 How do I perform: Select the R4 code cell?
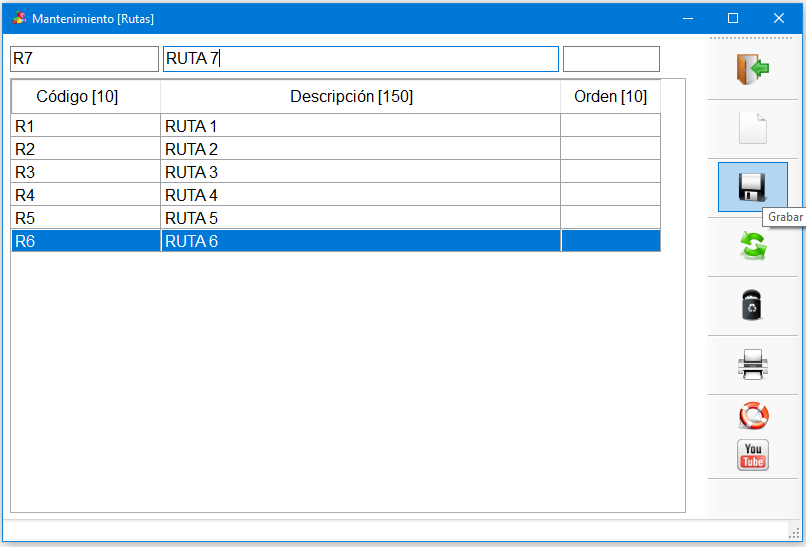point(86,195)
